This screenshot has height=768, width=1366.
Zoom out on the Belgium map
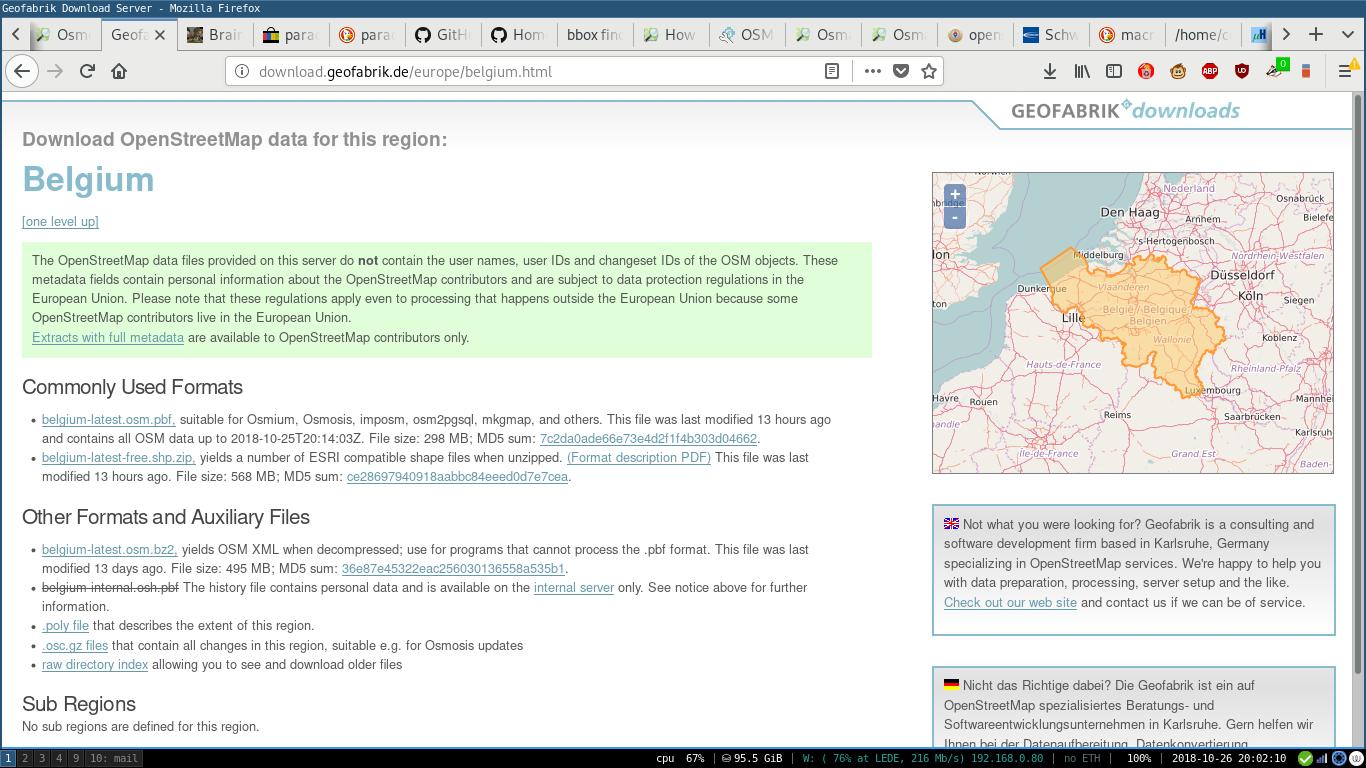click(955, 217)
